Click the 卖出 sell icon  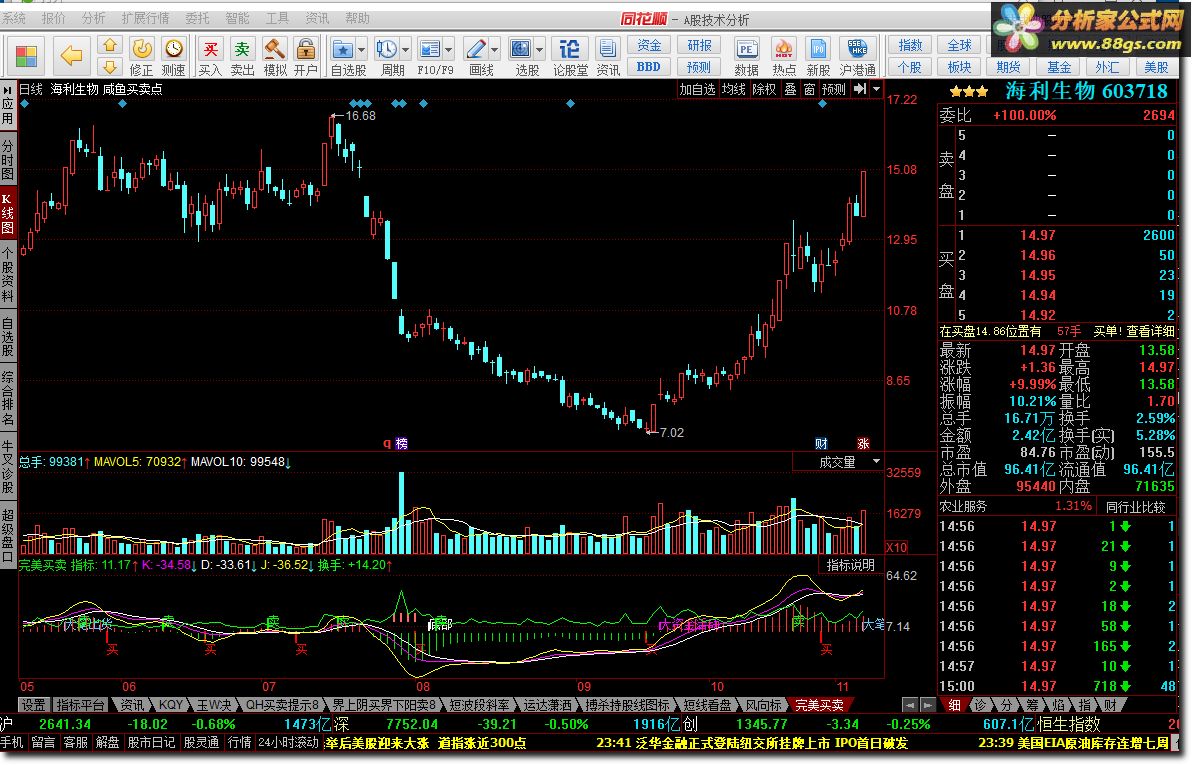[242, 56]
